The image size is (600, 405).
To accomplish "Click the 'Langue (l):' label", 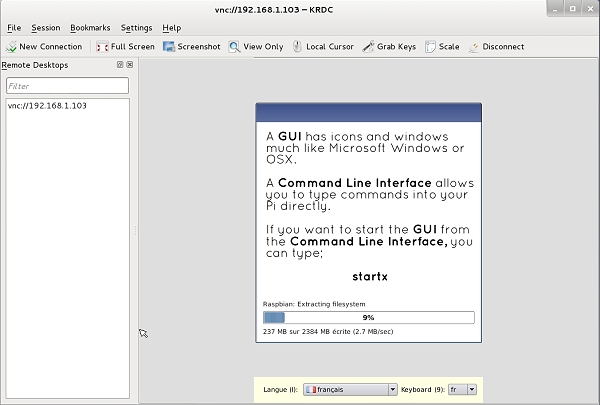I will pyautogui.click(x=280, y=390).
